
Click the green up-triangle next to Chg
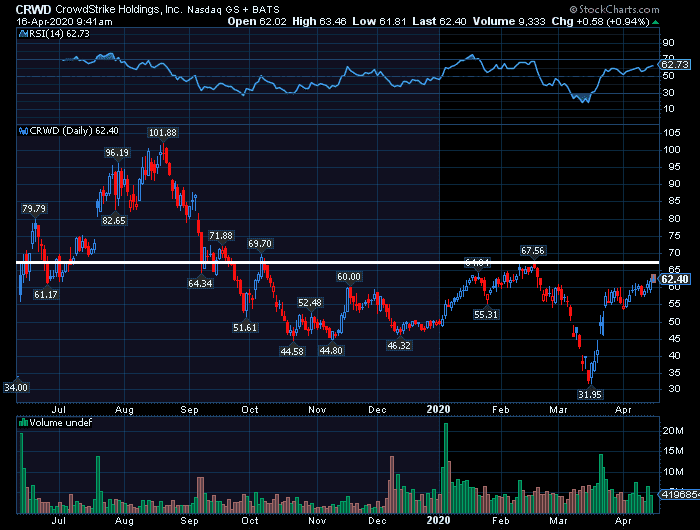click(x=655, y=21)
